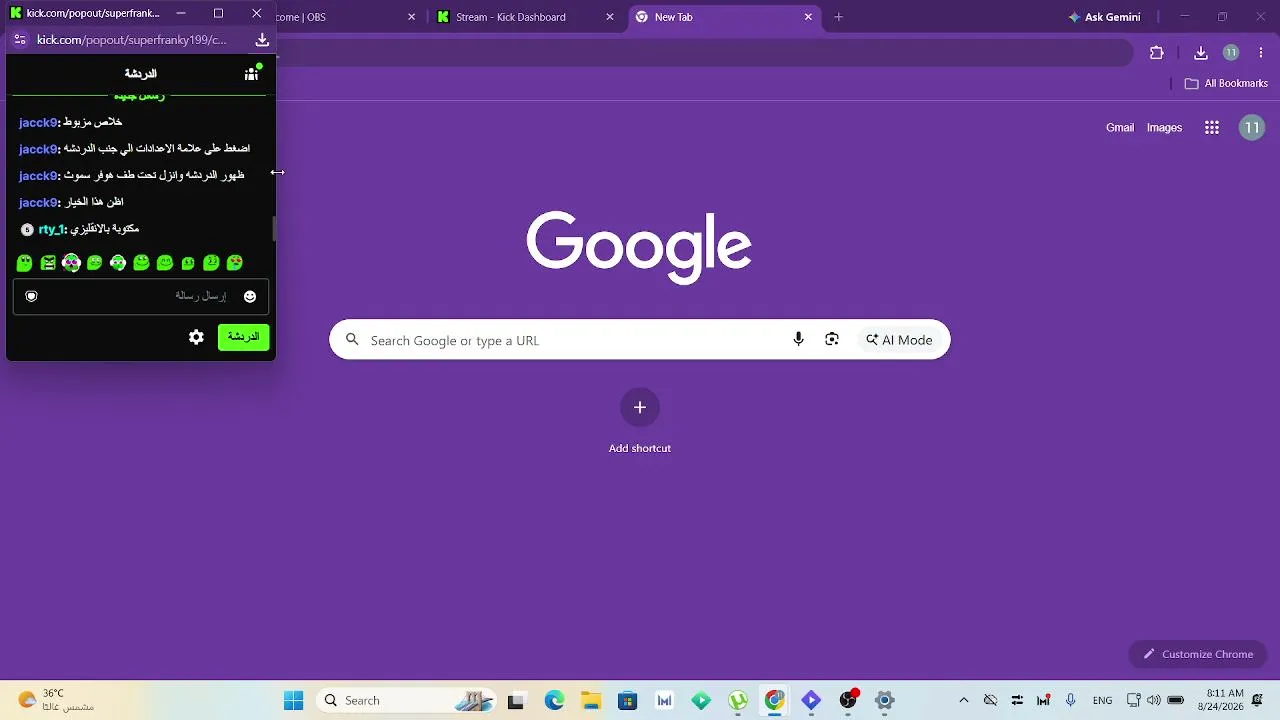Click the download icon in popout address bar
This screenshot has height=720, width=1280.
[x=262, y=40]
